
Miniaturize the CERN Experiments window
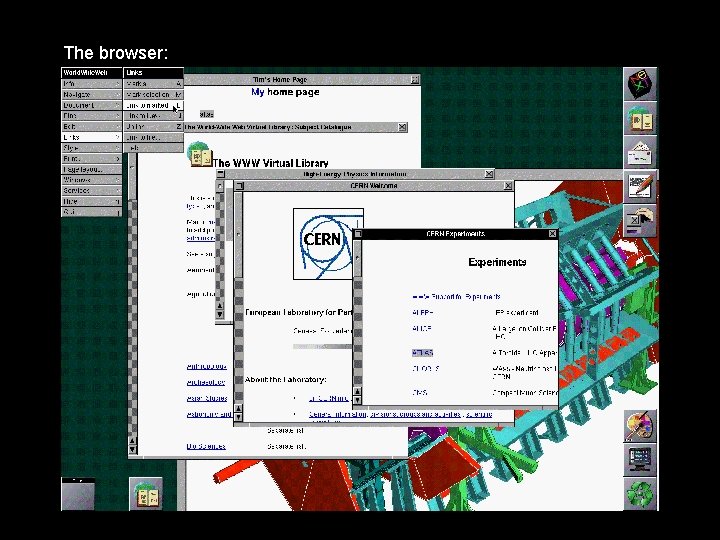point(358,234)
